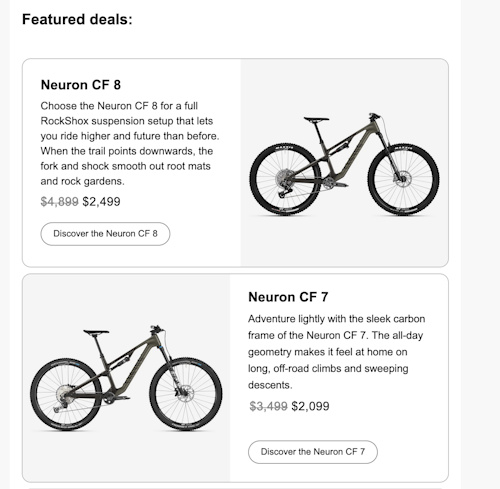Select the Neuron CF 7 bike photo
This screenshot has height=489, width=500.
126,378
